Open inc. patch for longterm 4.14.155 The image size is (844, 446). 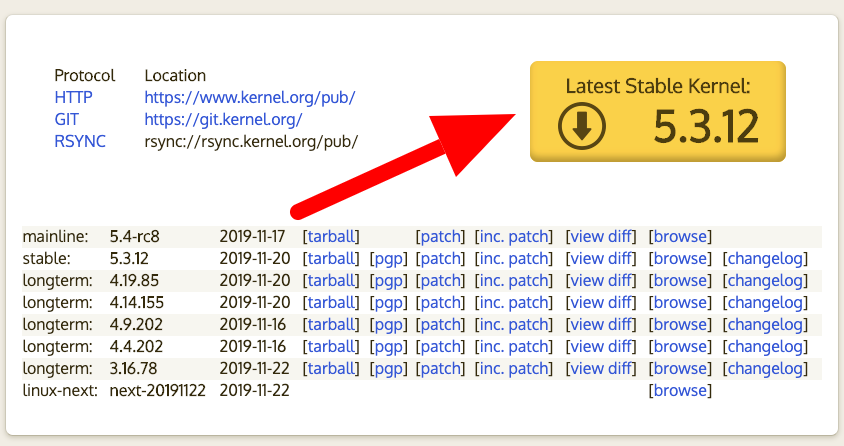click(514, 303)
